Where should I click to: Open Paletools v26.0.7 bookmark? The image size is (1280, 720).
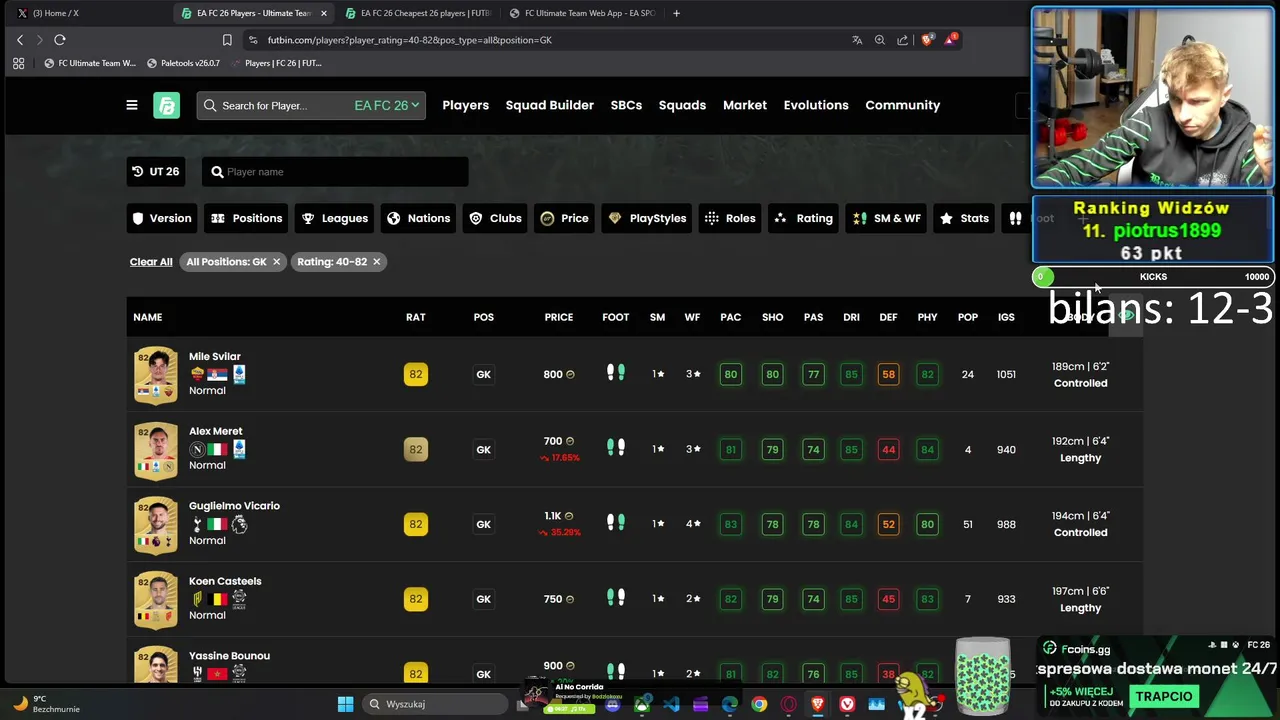click(x=183, y=63)
